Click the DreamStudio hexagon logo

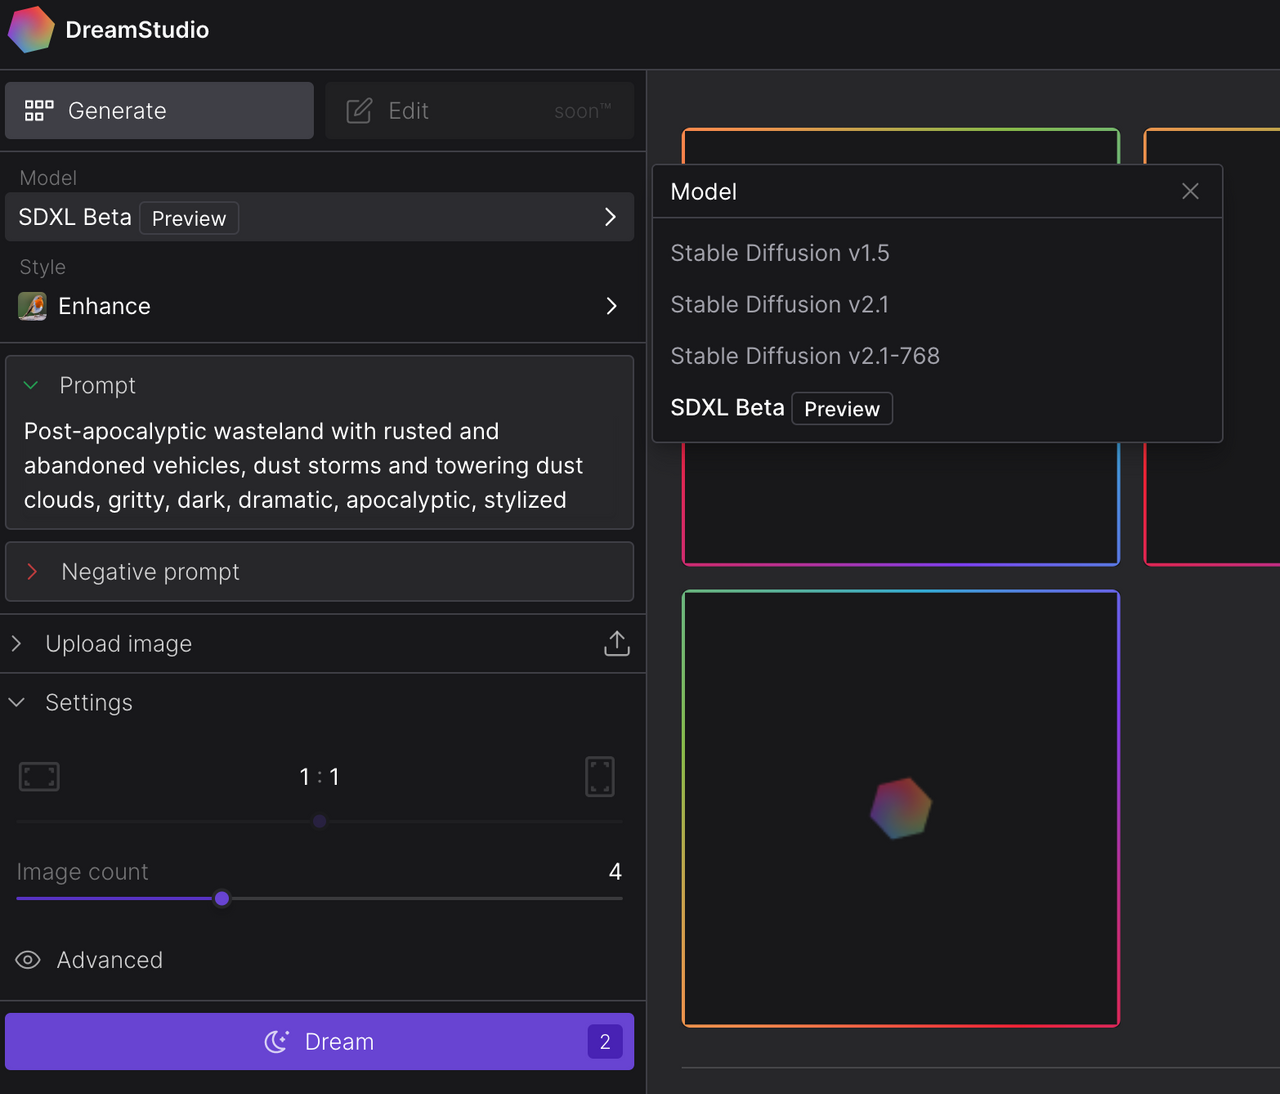point(31,29)
